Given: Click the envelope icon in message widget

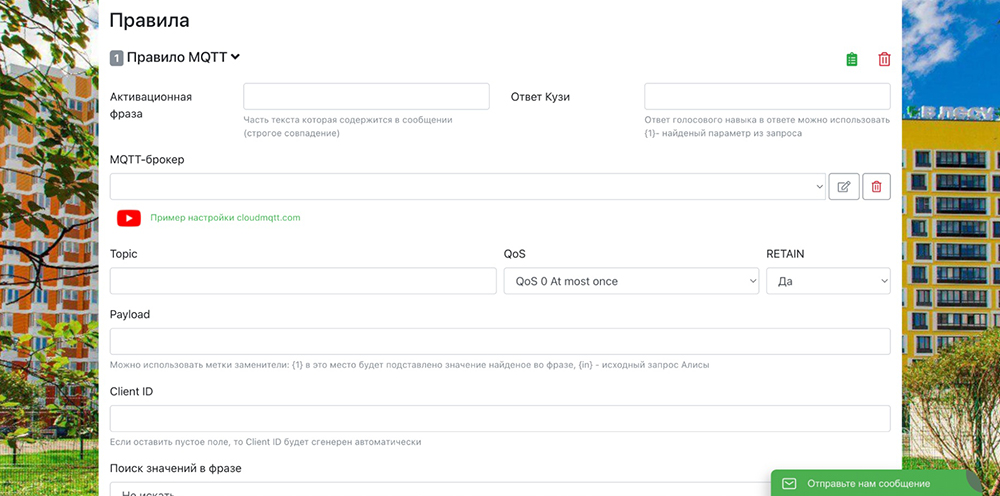Looking at the screenshot, I should tap(789, 484).
